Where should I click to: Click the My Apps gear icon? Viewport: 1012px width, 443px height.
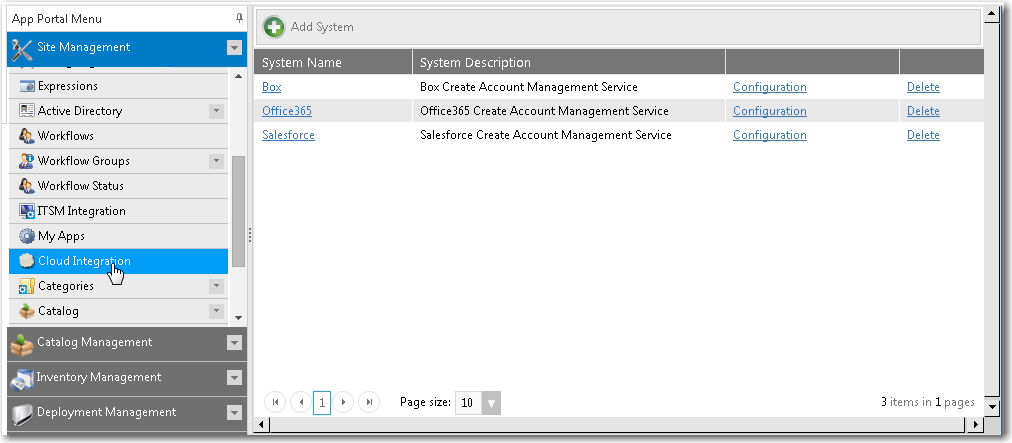[27, 236]
